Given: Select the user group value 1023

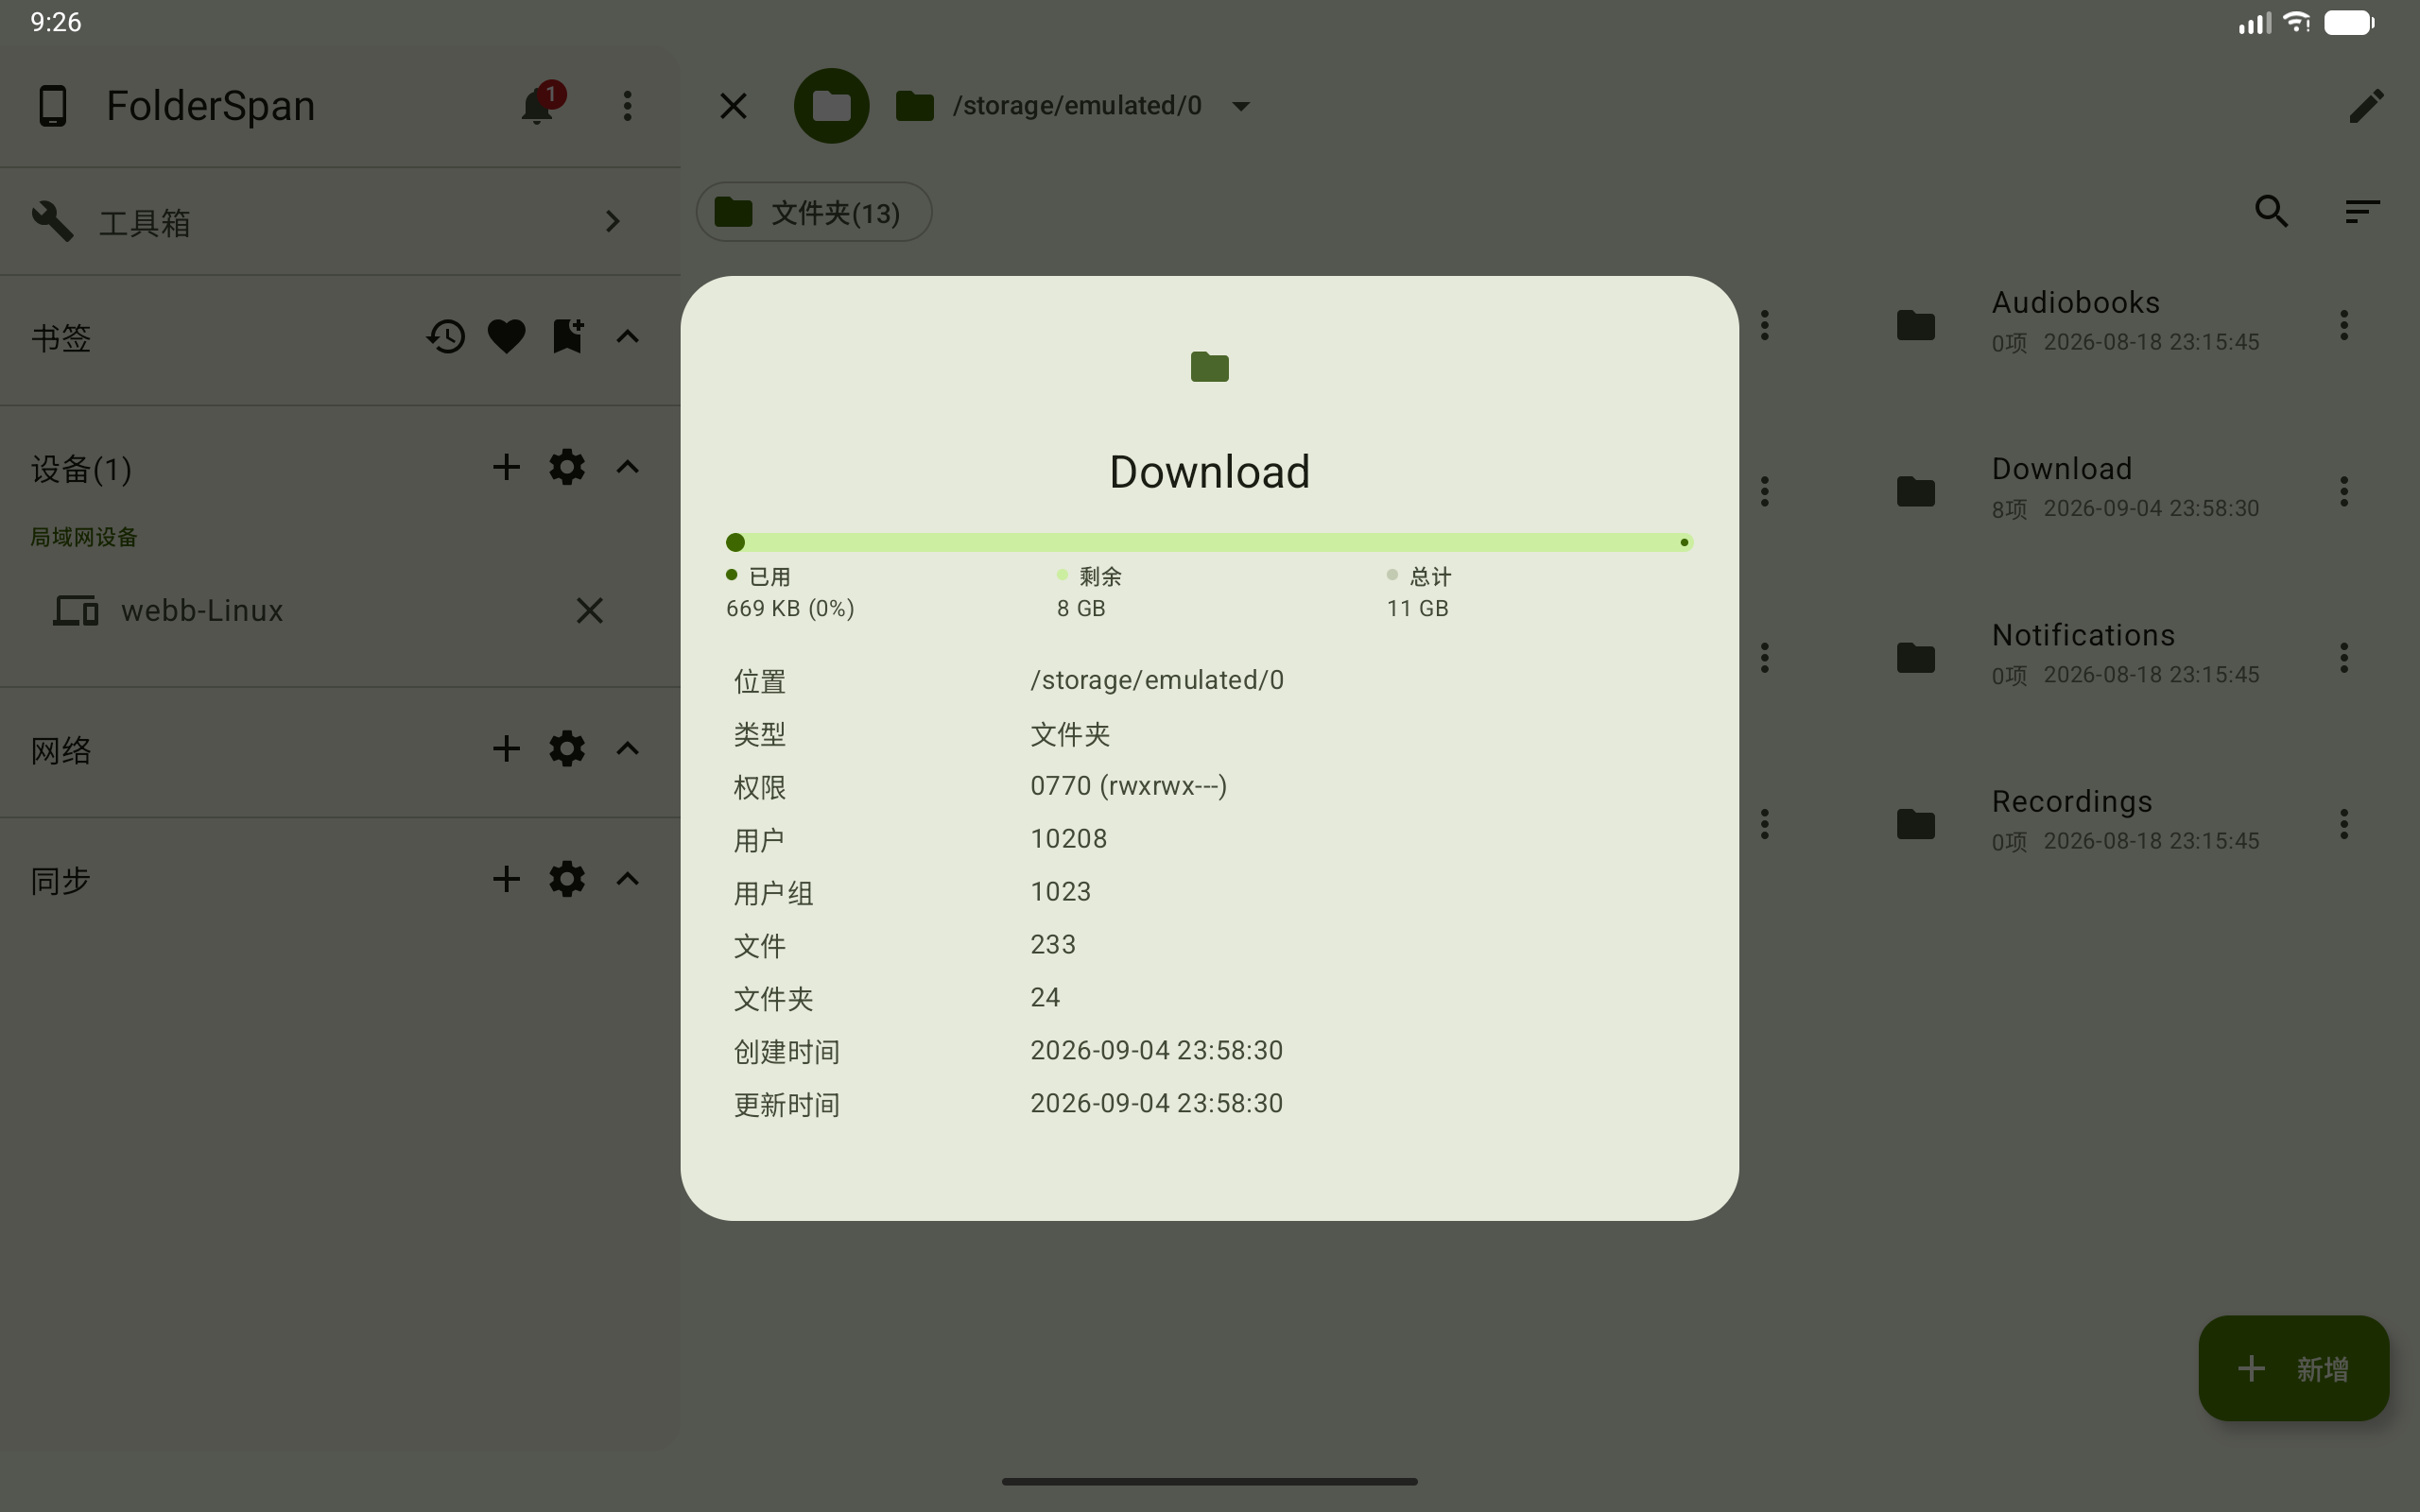Looking at the screenshot, I should (x=1061, y=892).
